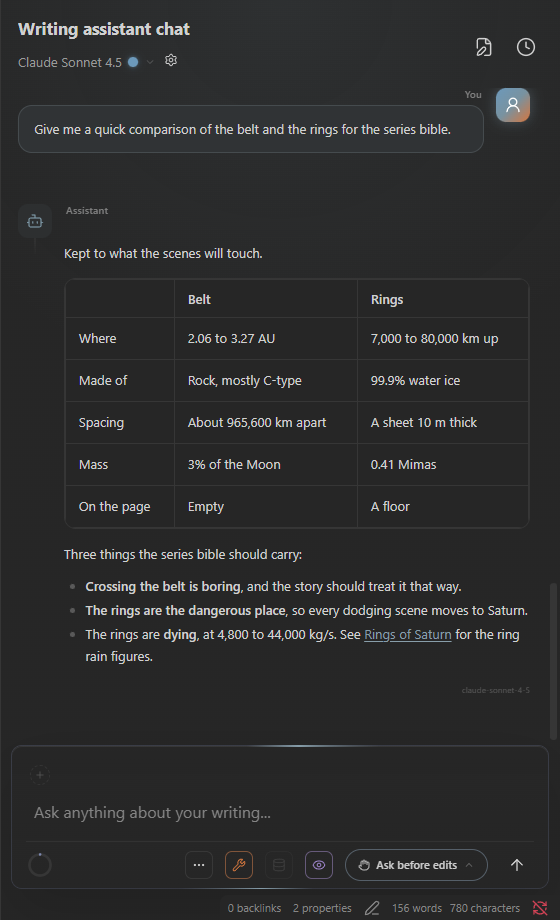Click the sync disabled status icon
The width and height of the screenshot is (560, 920).
(x=540, y=908)
